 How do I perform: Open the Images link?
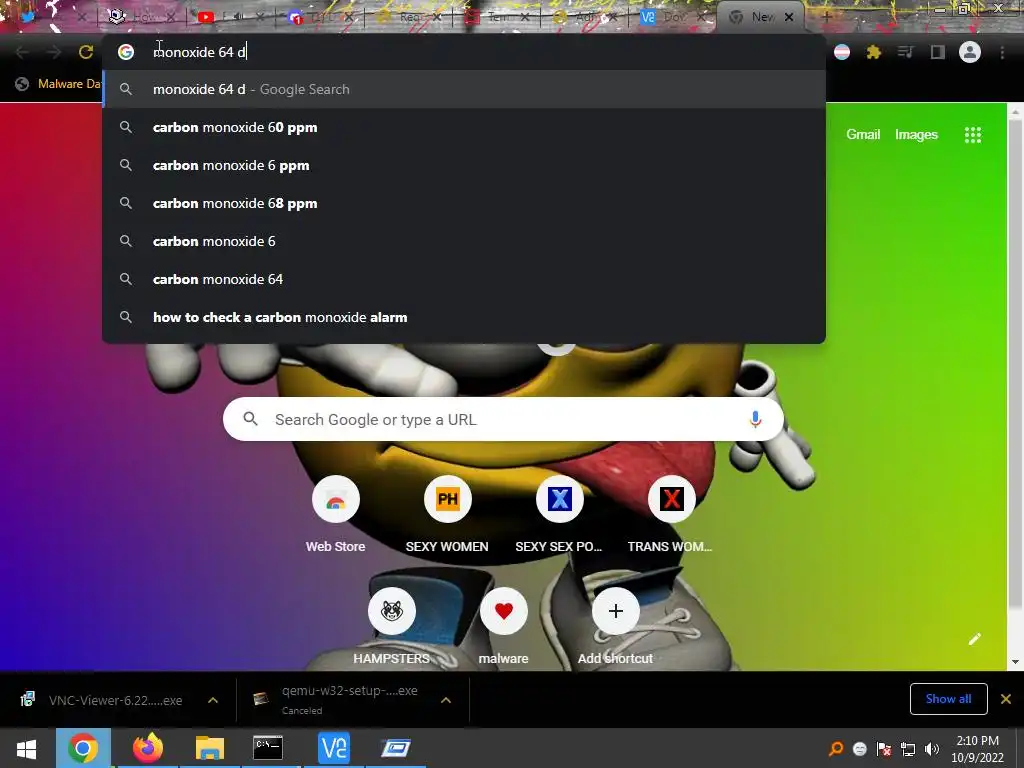pos(916,135)
